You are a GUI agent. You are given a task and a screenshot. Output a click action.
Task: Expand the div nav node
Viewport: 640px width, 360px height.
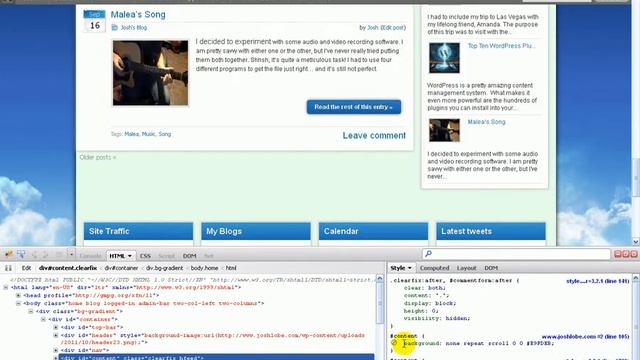(x=56, y=350)
